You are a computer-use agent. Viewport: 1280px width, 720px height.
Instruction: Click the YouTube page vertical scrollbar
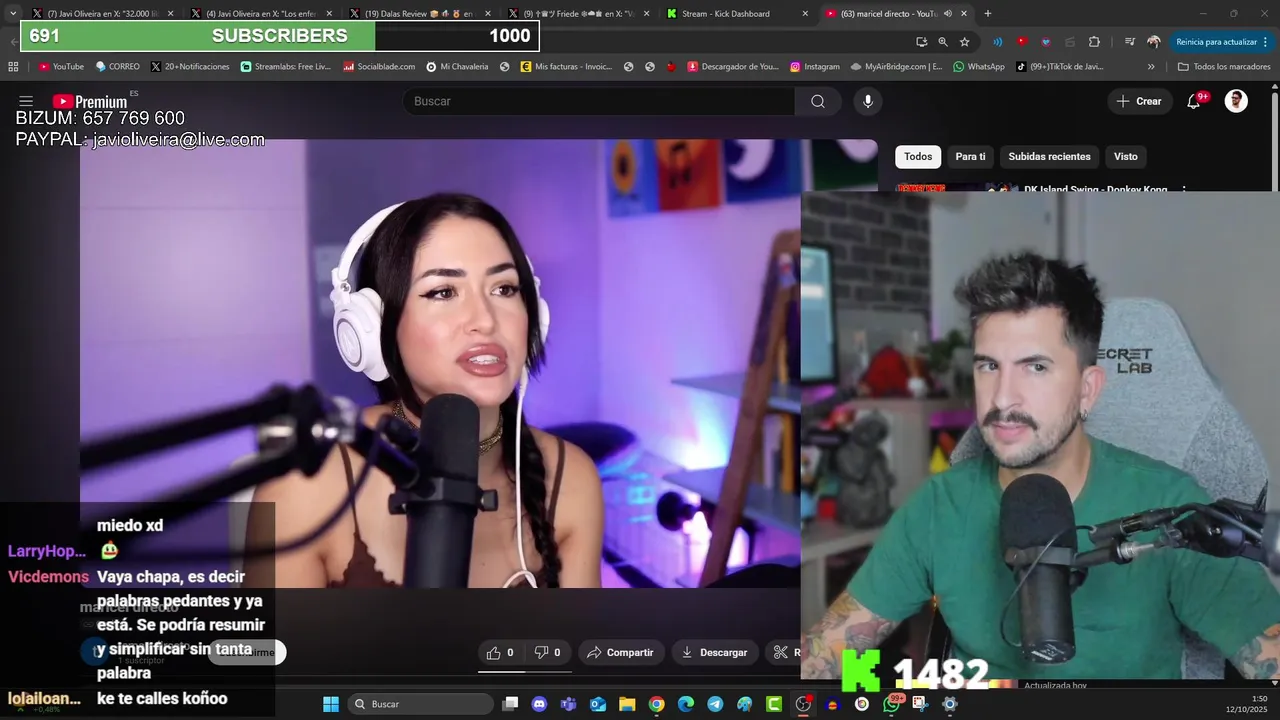point(1275,140)
